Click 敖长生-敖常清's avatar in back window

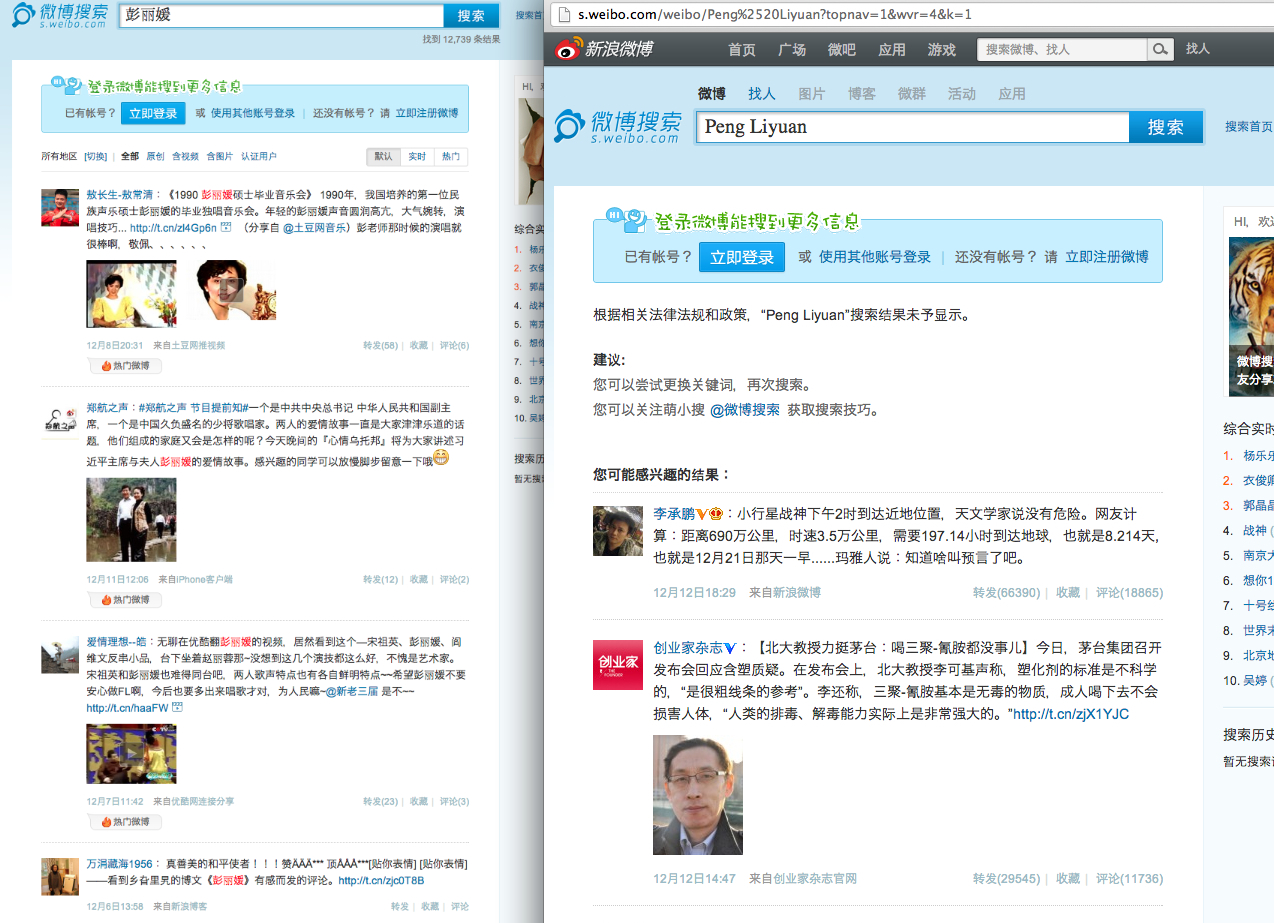pos(60,207)
